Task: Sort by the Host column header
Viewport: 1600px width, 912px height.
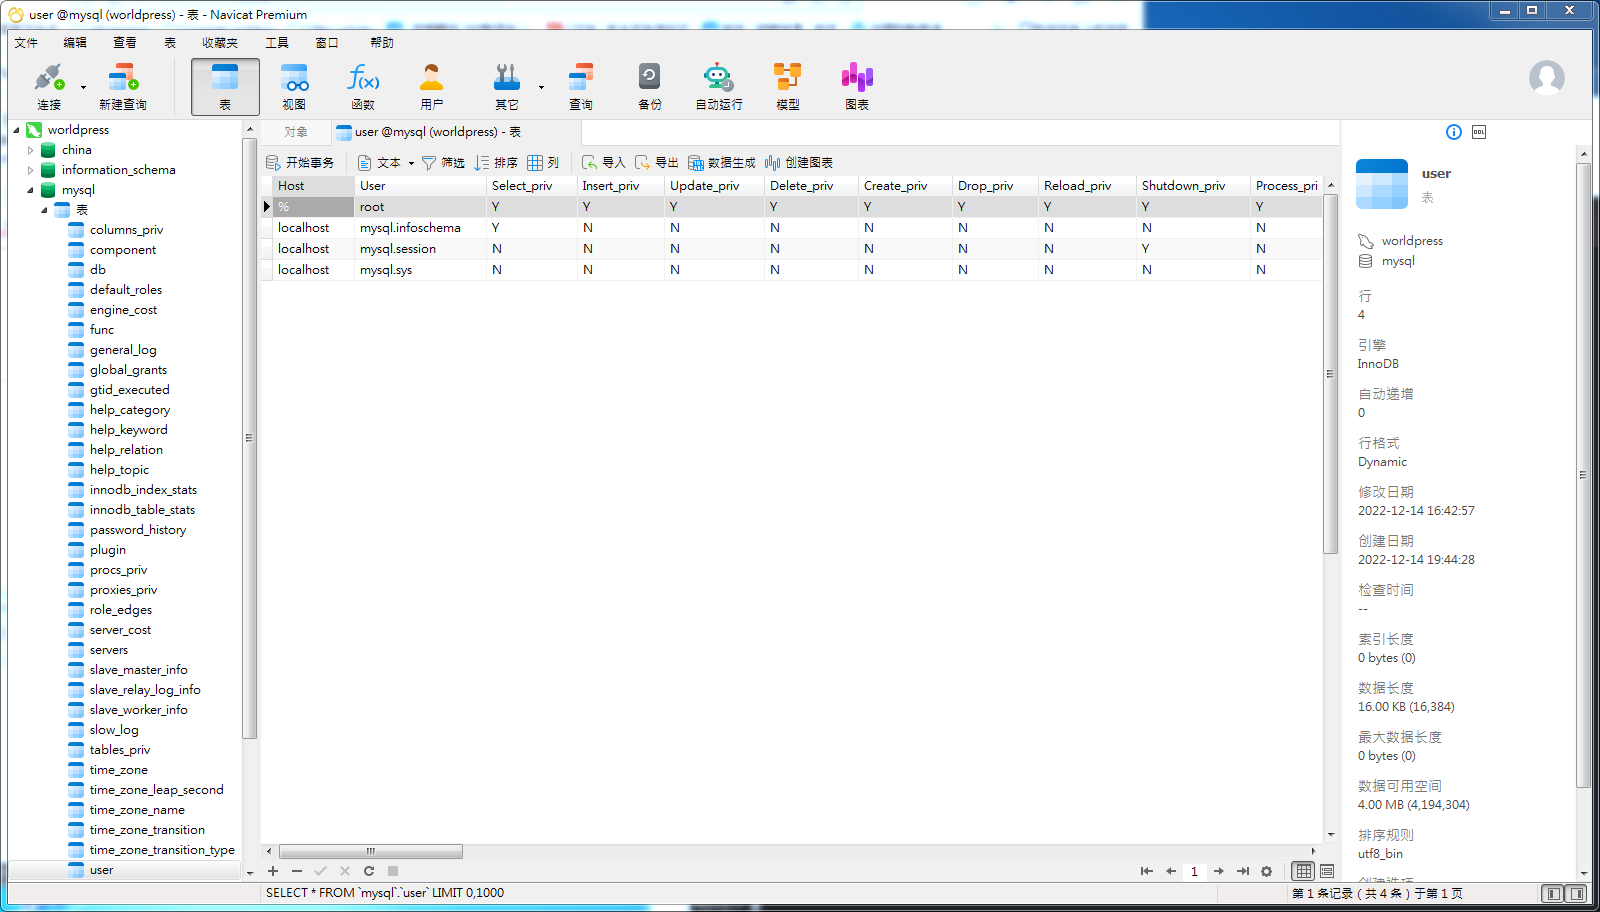Action: pos(314,186)
